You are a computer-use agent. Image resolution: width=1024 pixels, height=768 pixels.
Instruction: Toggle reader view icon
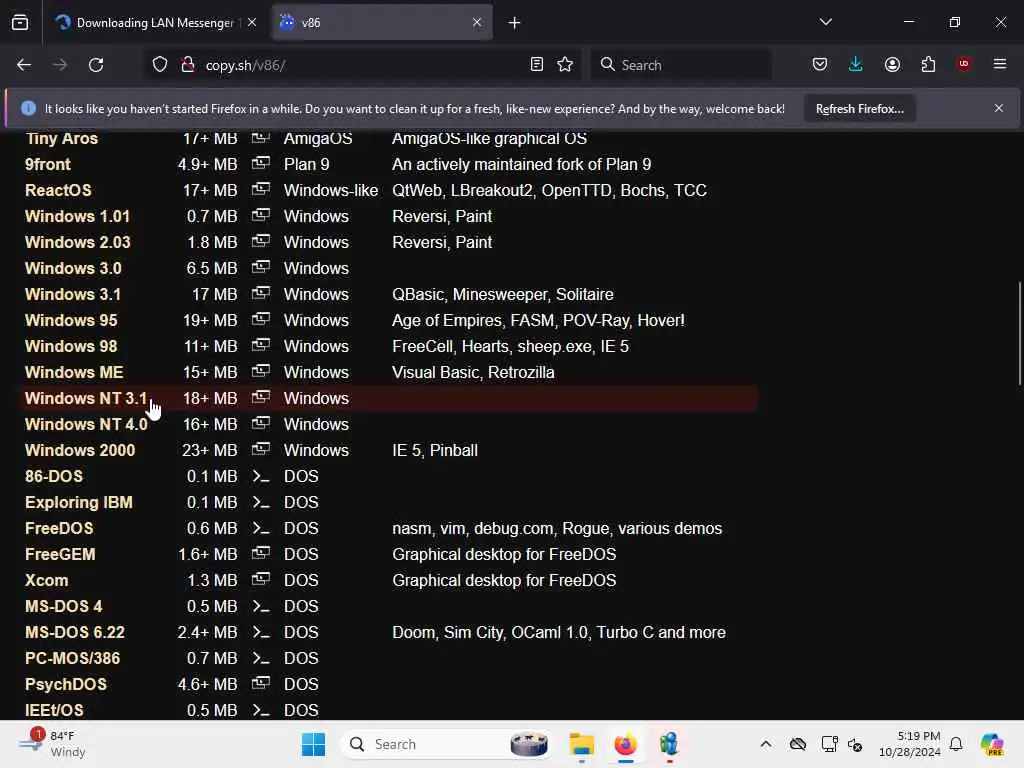click(537, 65)
